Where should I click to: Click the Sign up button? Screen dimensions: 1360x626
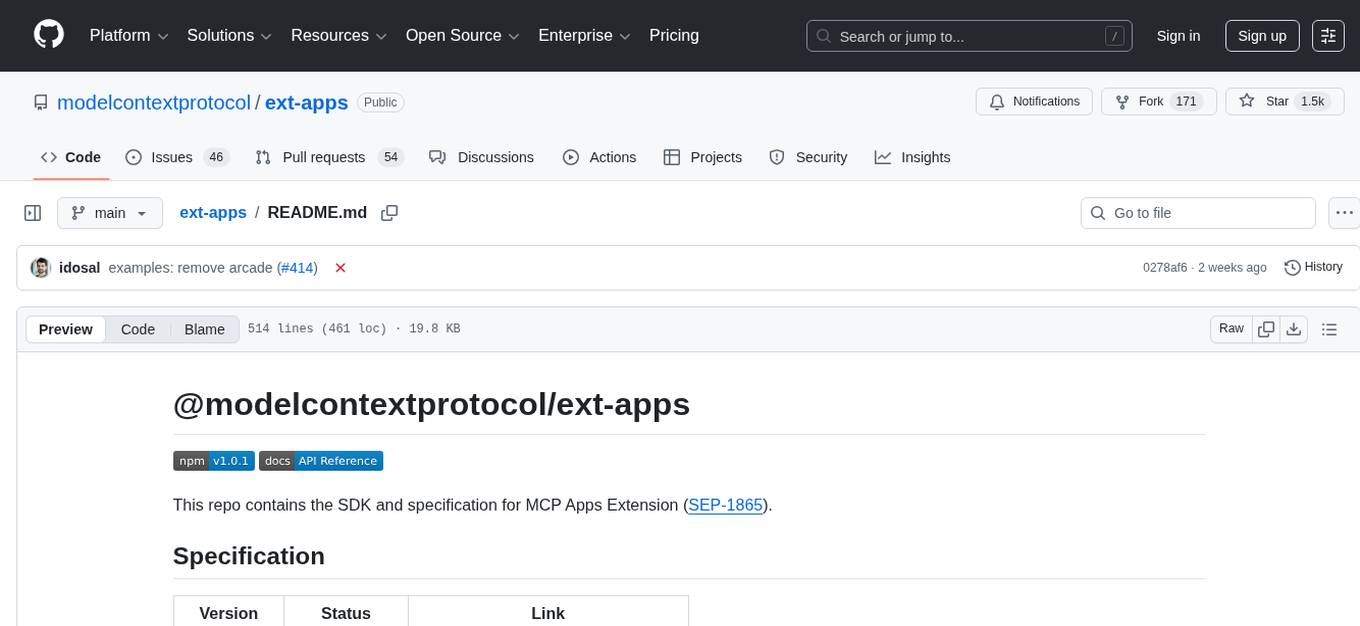point(1261,35)
